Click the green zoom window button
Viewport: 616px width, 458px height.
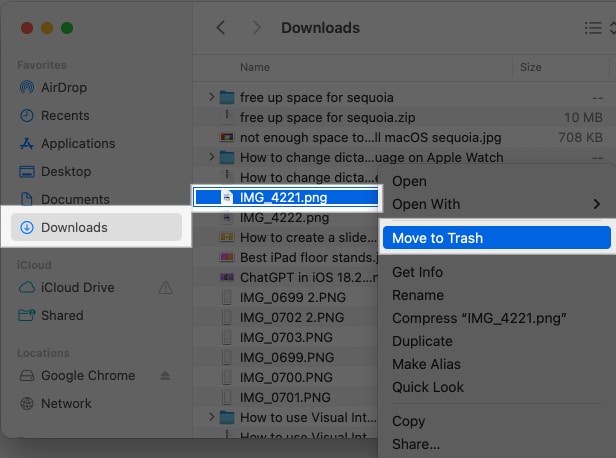[67, 28]
